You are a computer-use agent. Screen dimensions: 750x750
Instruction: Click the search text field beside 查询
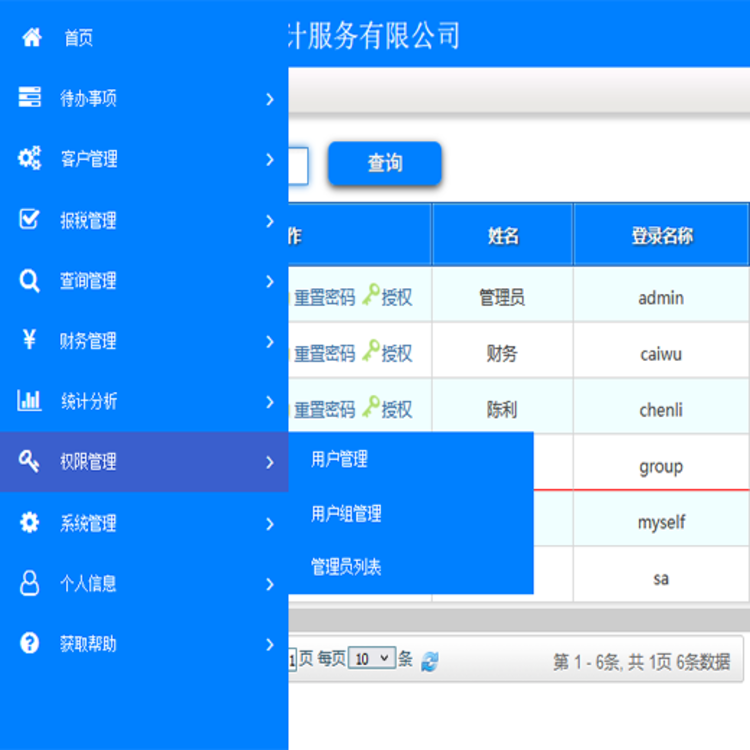tap(298, 165)
